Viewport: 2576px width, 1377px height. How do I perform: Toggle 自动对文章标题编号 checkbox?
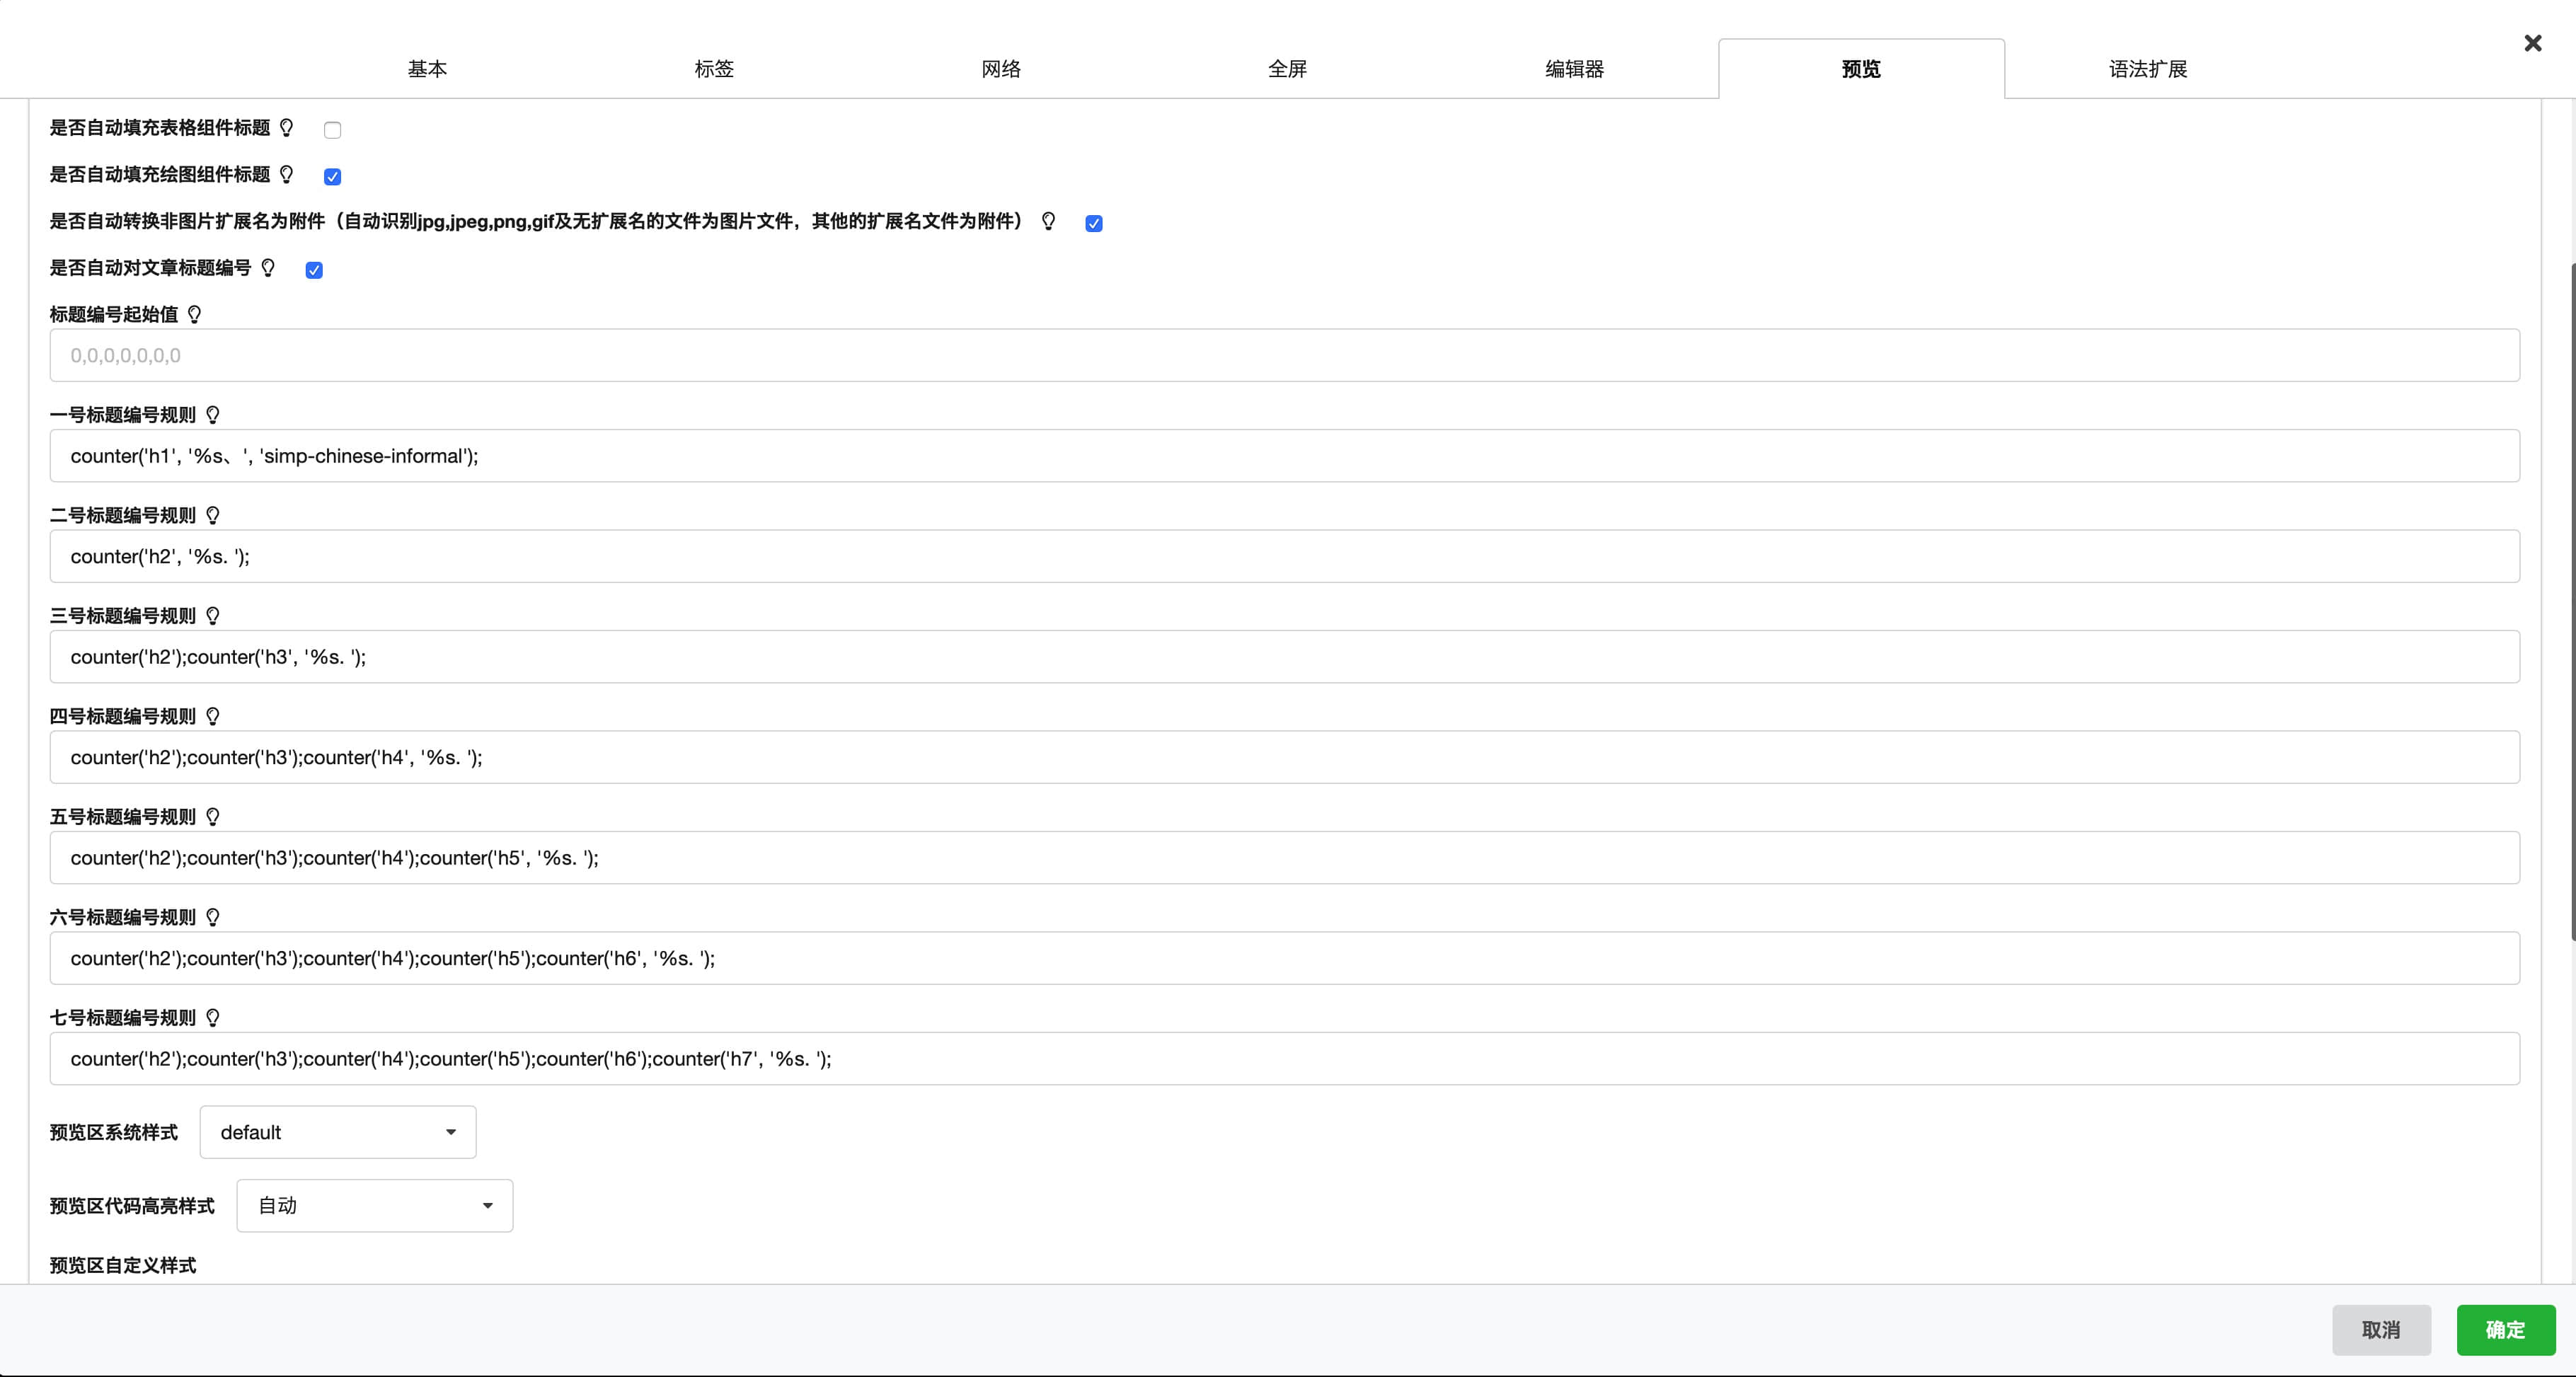coord(314,270)
